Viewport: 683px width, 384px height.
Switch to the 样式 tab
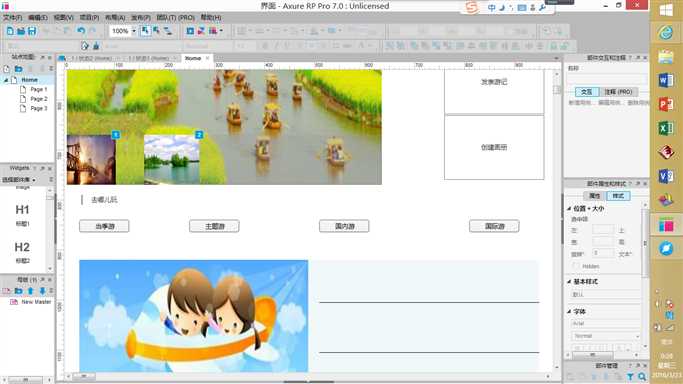(618, 196)
